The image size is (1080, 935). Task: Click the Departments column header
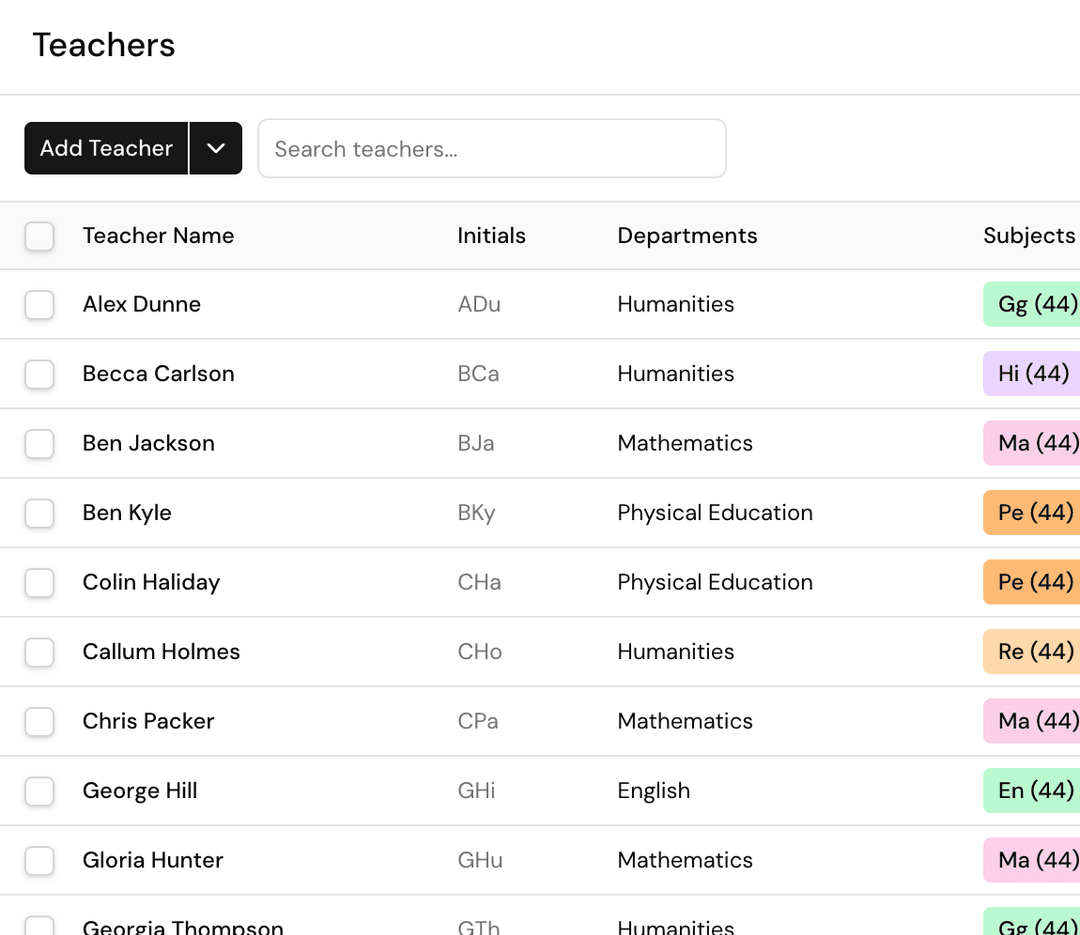687,236
